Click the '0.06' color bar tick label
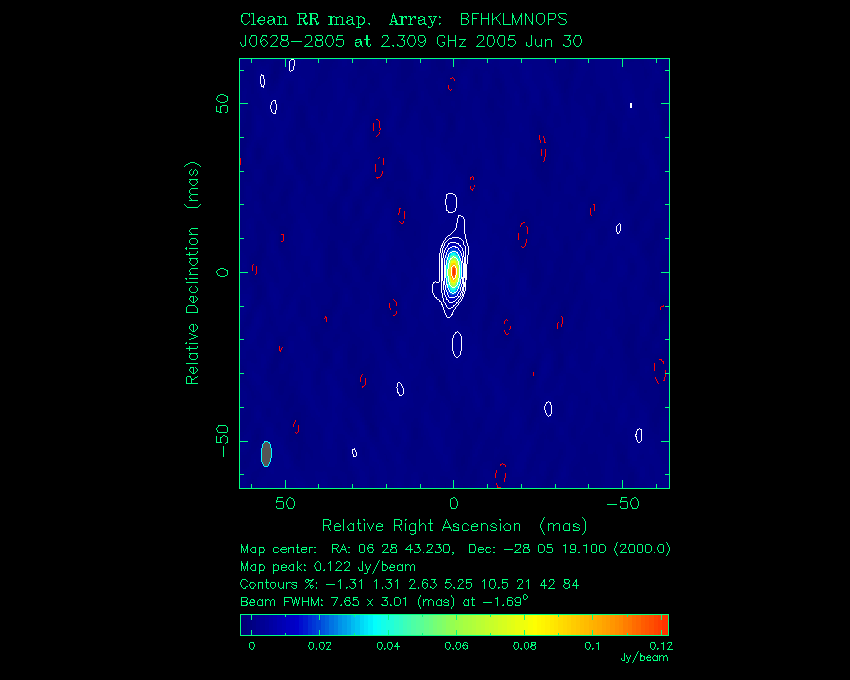Viewport: 850px width, 680px height. pos(456,646)
